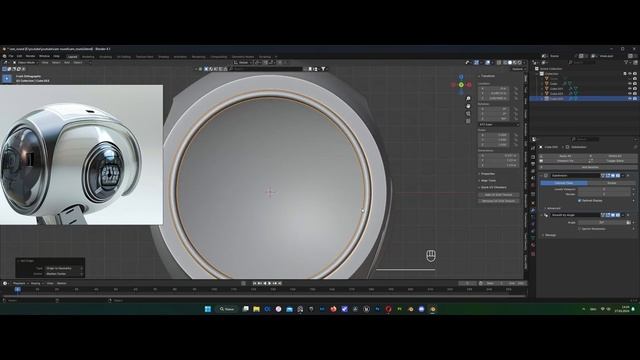This screenshot has height=360, width=640.
Task: Hide Cube.002 with its eye icon
Action: (x=630, y=93)
